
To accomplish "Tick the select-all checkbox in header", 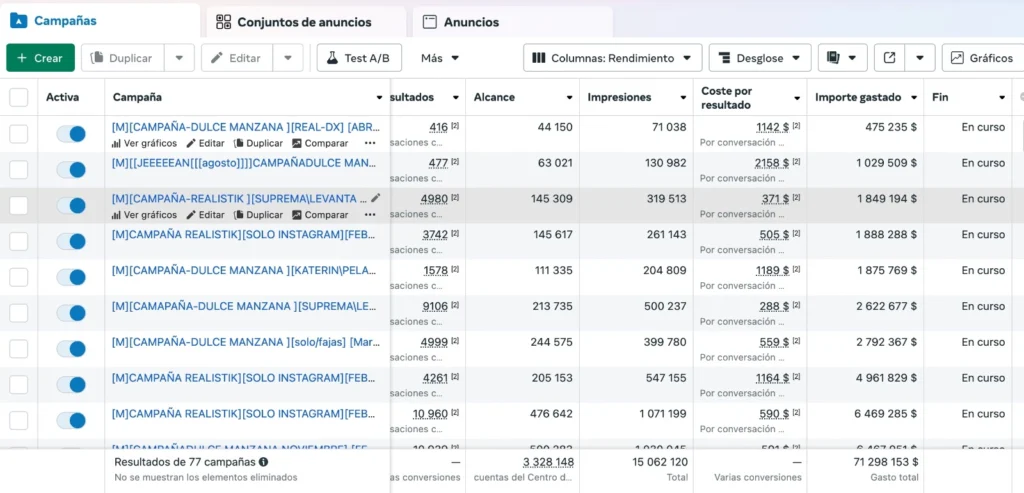I will coord(19,97).
